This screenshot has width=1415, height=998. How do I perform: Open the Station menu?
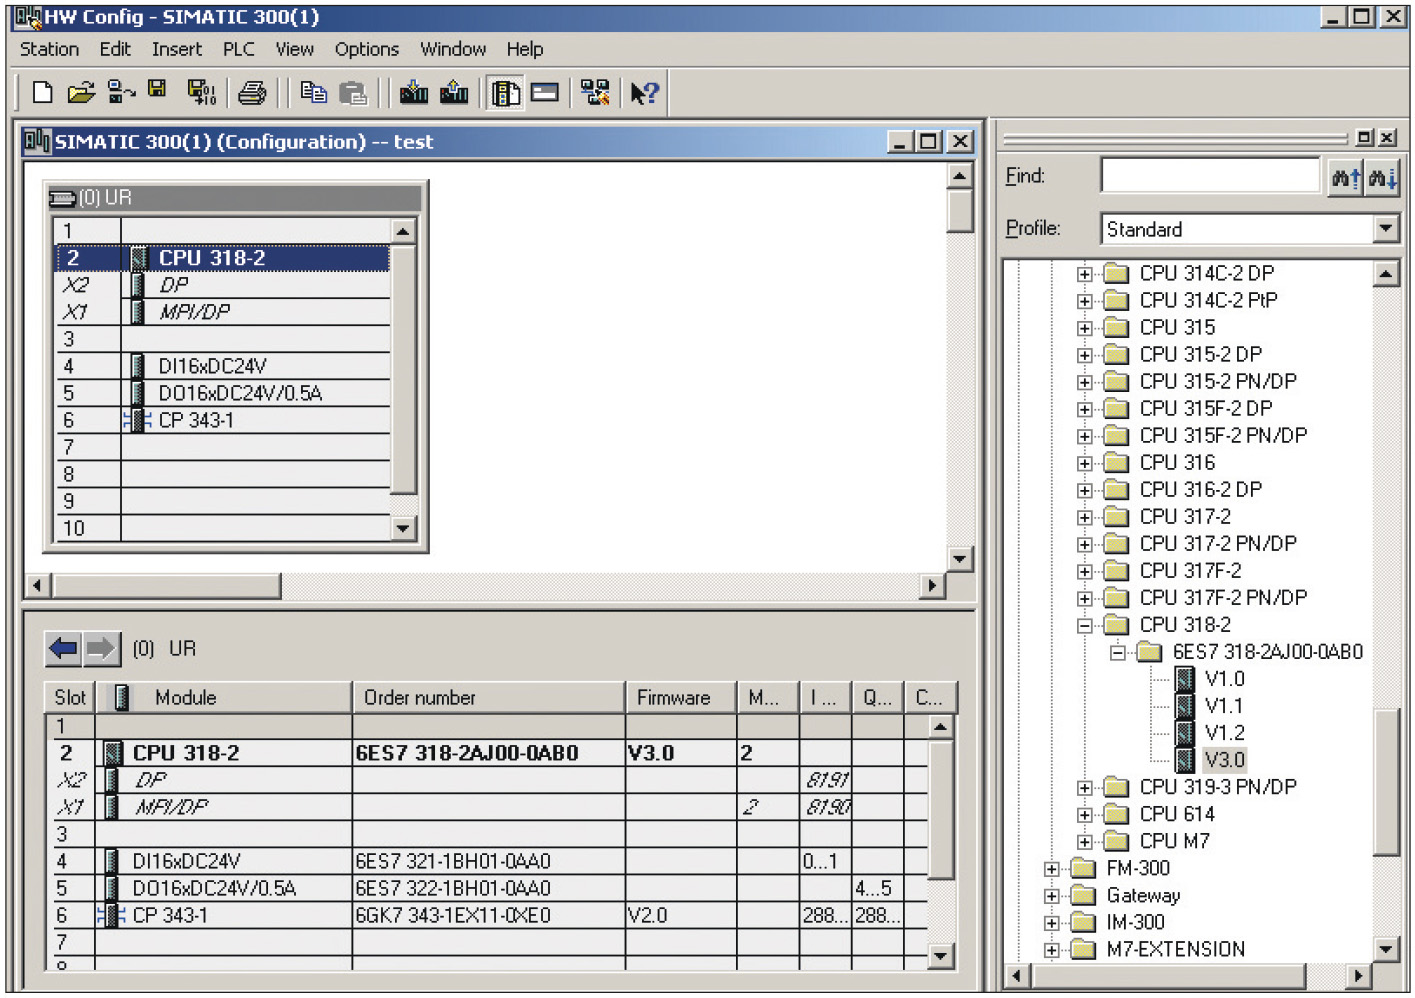click(49, 49)
